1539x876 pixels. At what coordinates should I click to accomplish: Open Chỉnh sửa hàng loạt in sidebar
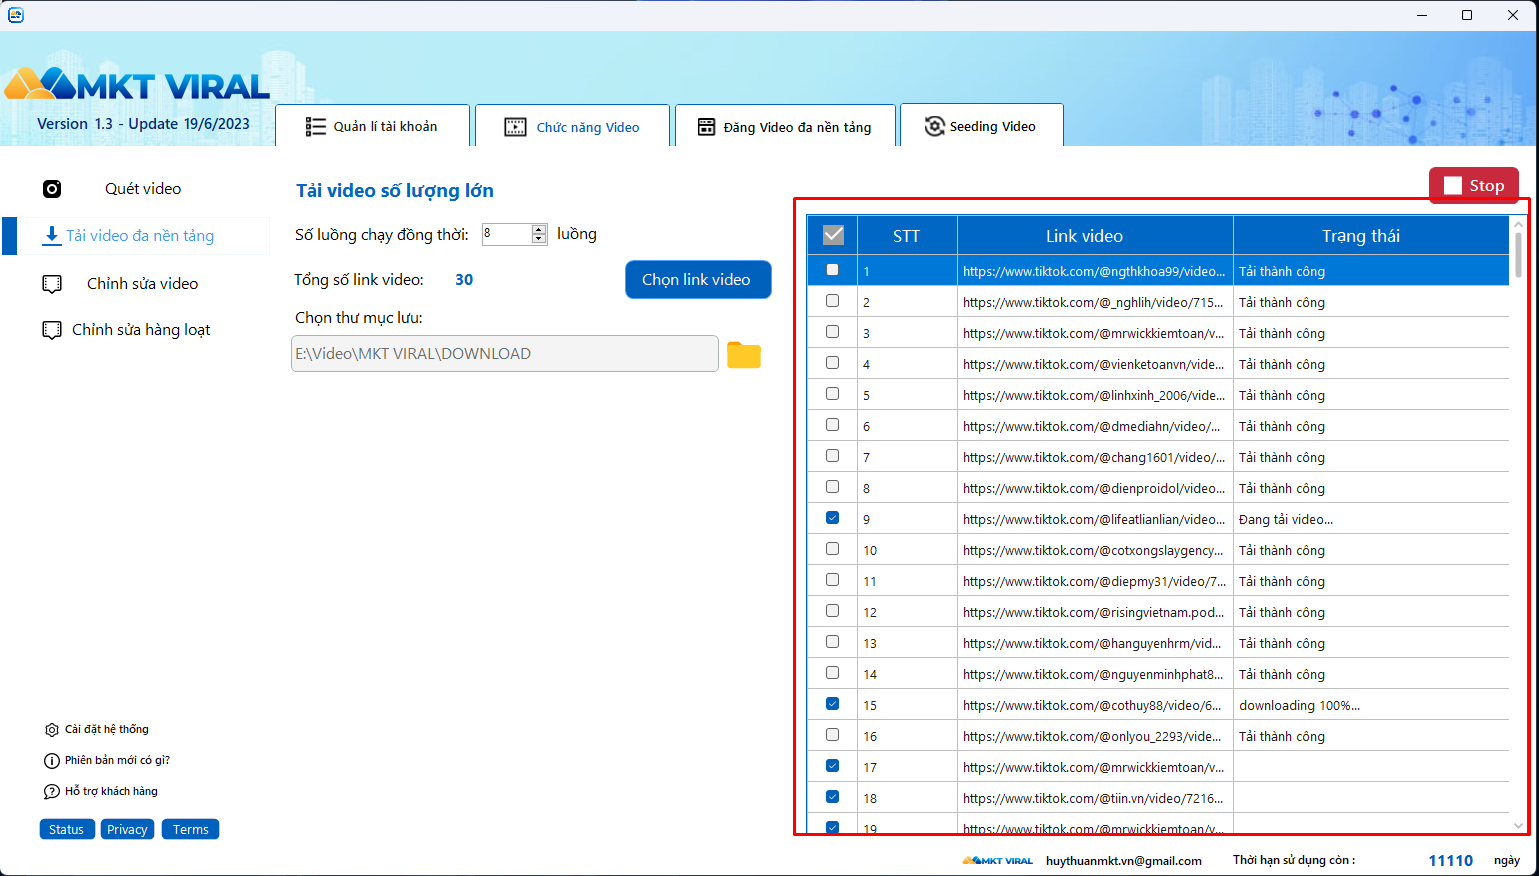(141, 330)
